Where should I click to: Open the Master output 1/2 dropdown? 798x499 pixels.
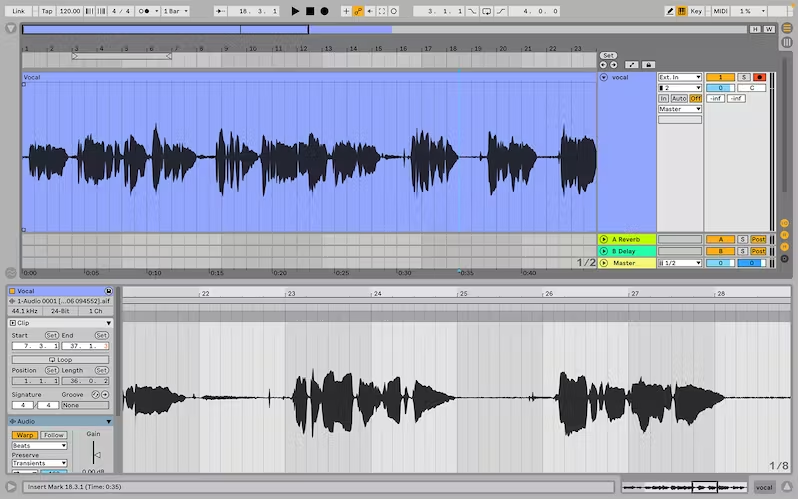tap(680, 263)
